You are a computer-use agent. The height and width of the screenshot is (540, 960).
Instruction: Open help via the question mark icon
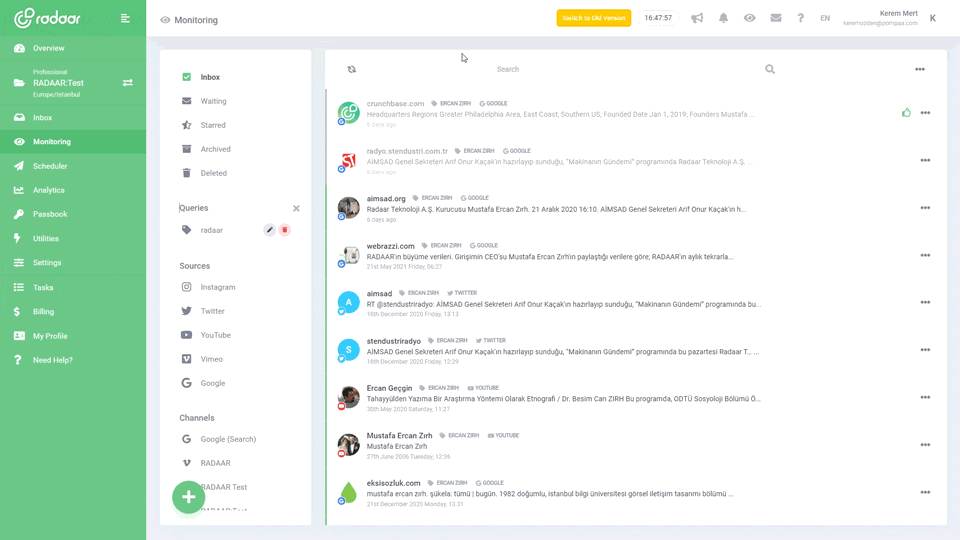pyautogui.click(x=800, y=18)
